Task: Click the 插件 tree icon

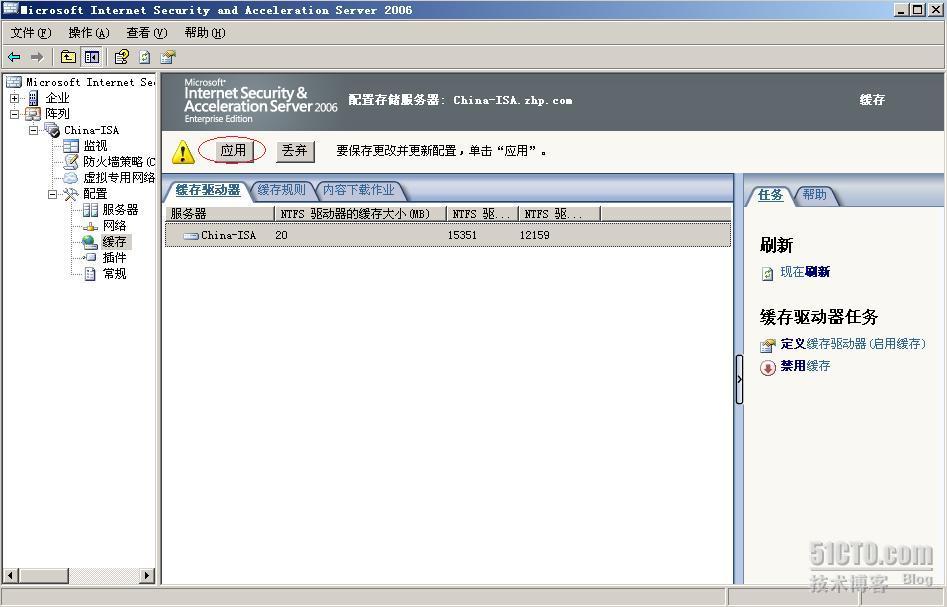Action: coord(90,257)
